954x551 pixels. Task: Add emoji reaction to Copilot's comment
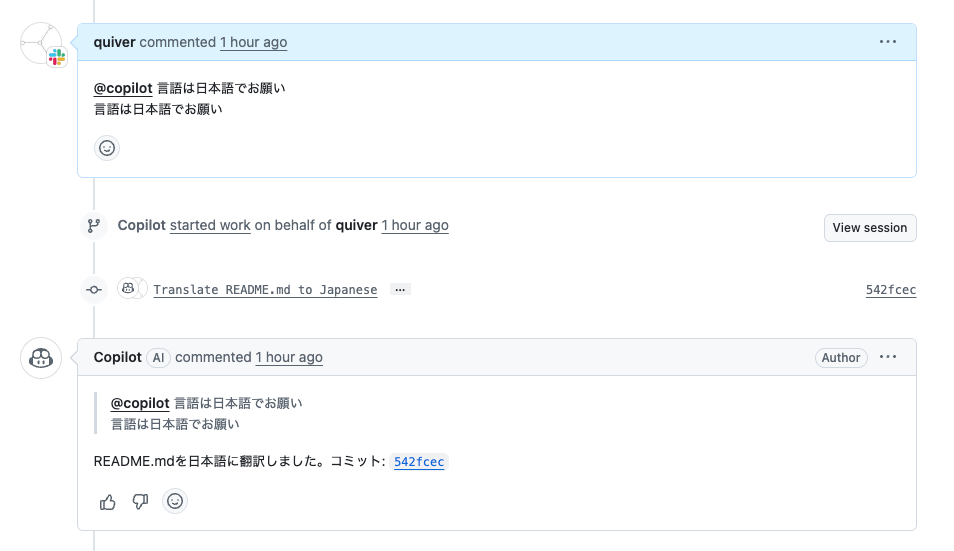175,501
